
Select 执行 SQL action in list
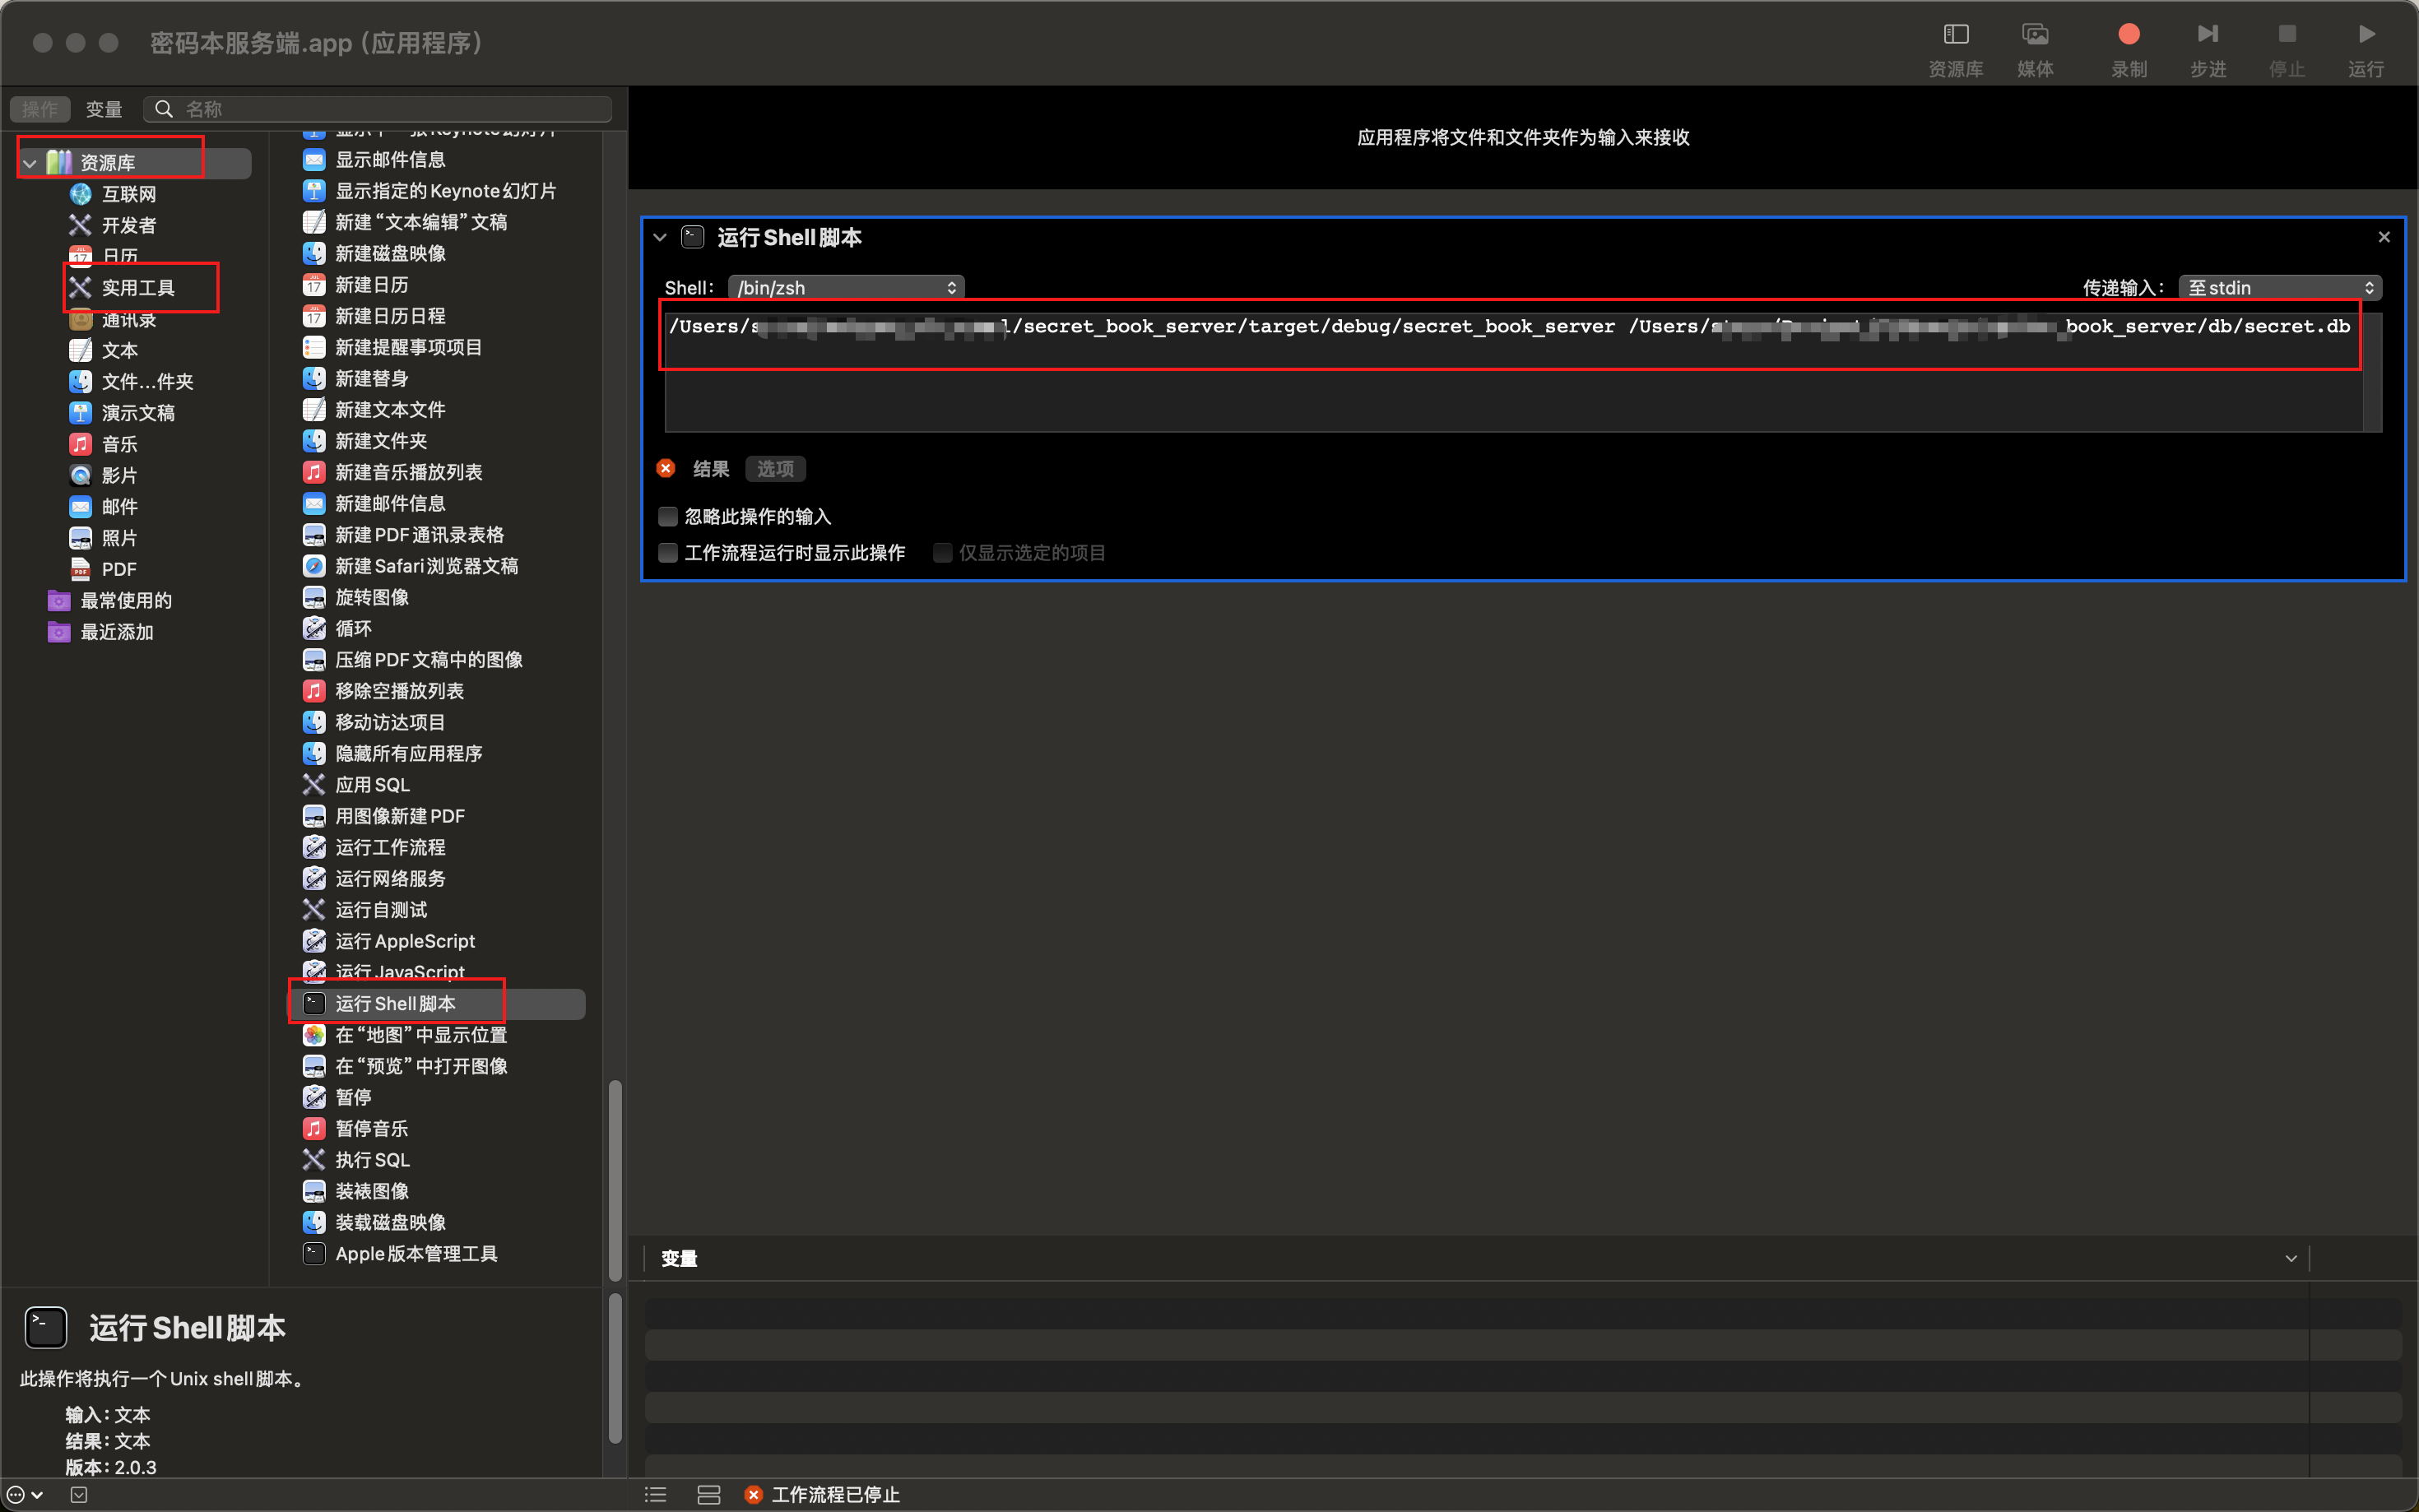[x=372, y=1160]
